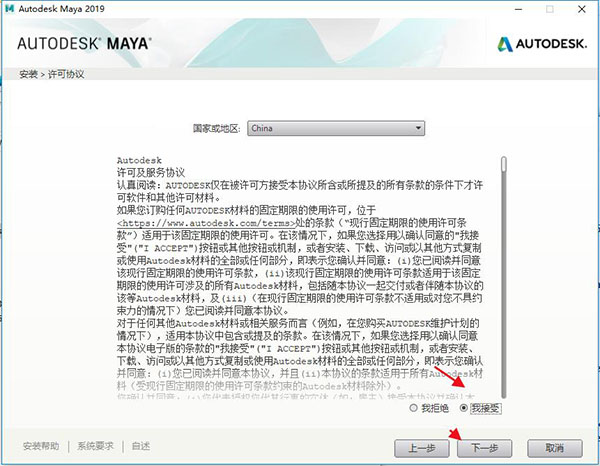
Task: Click the lower scrollbar track of the agreement
Action: (504, 287)
